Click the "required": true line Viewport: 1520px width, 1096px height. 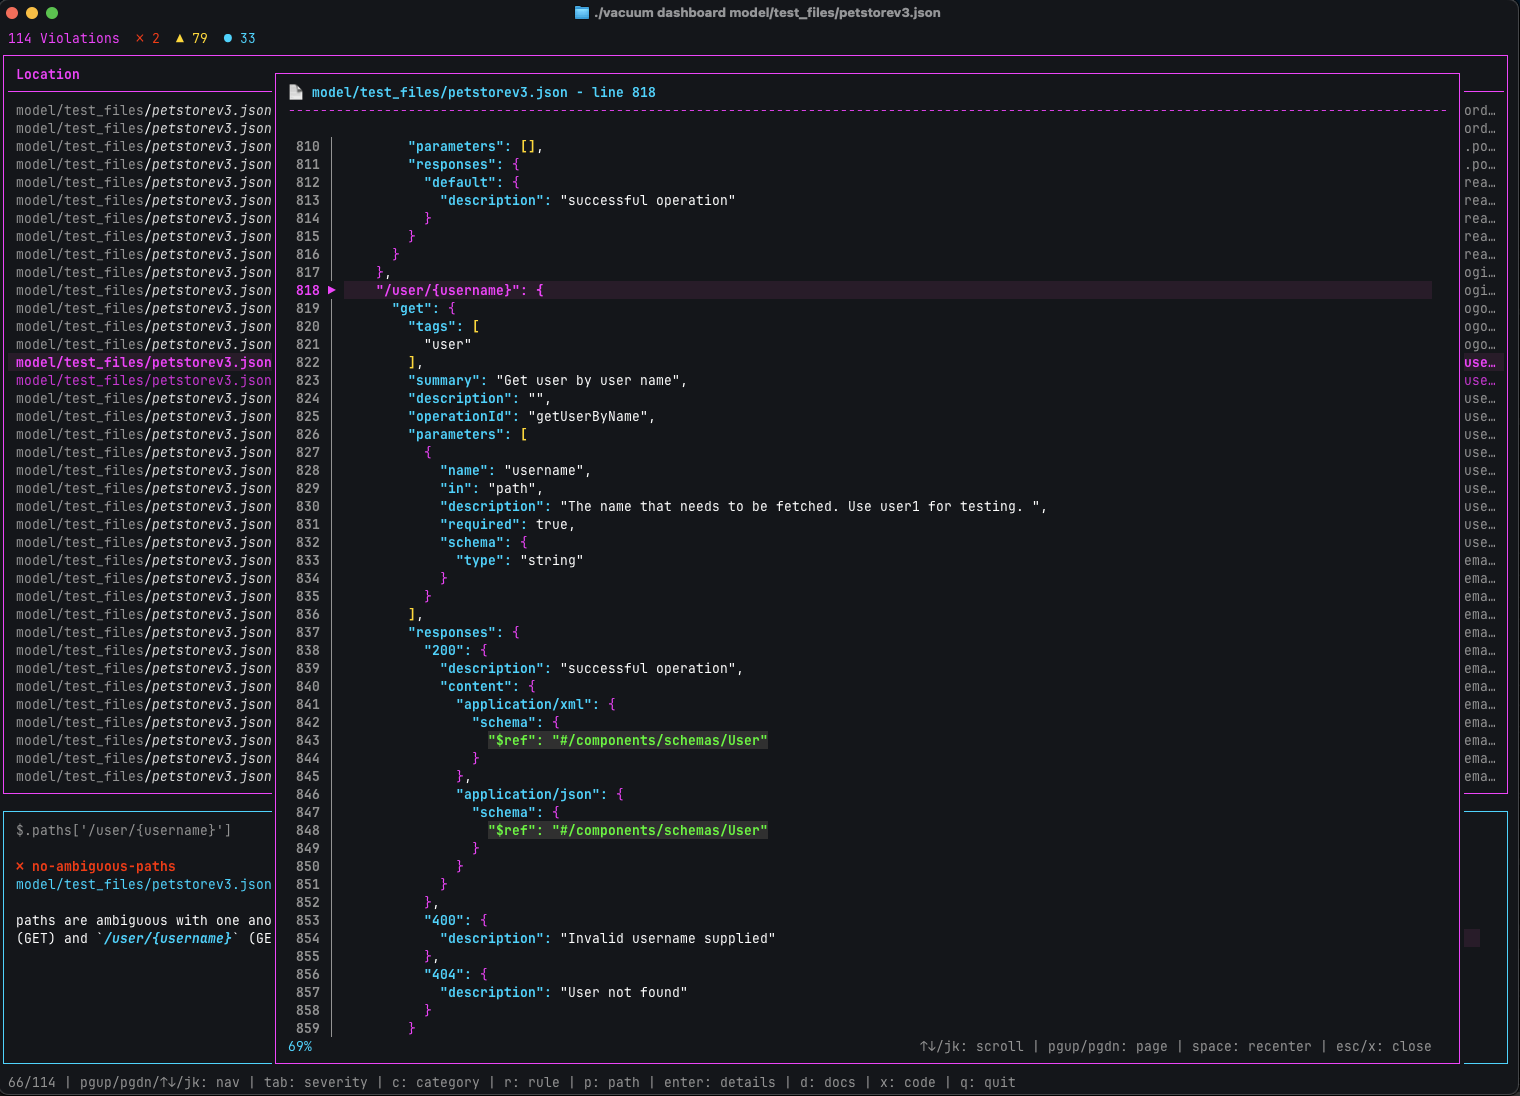tap(508, 524)
